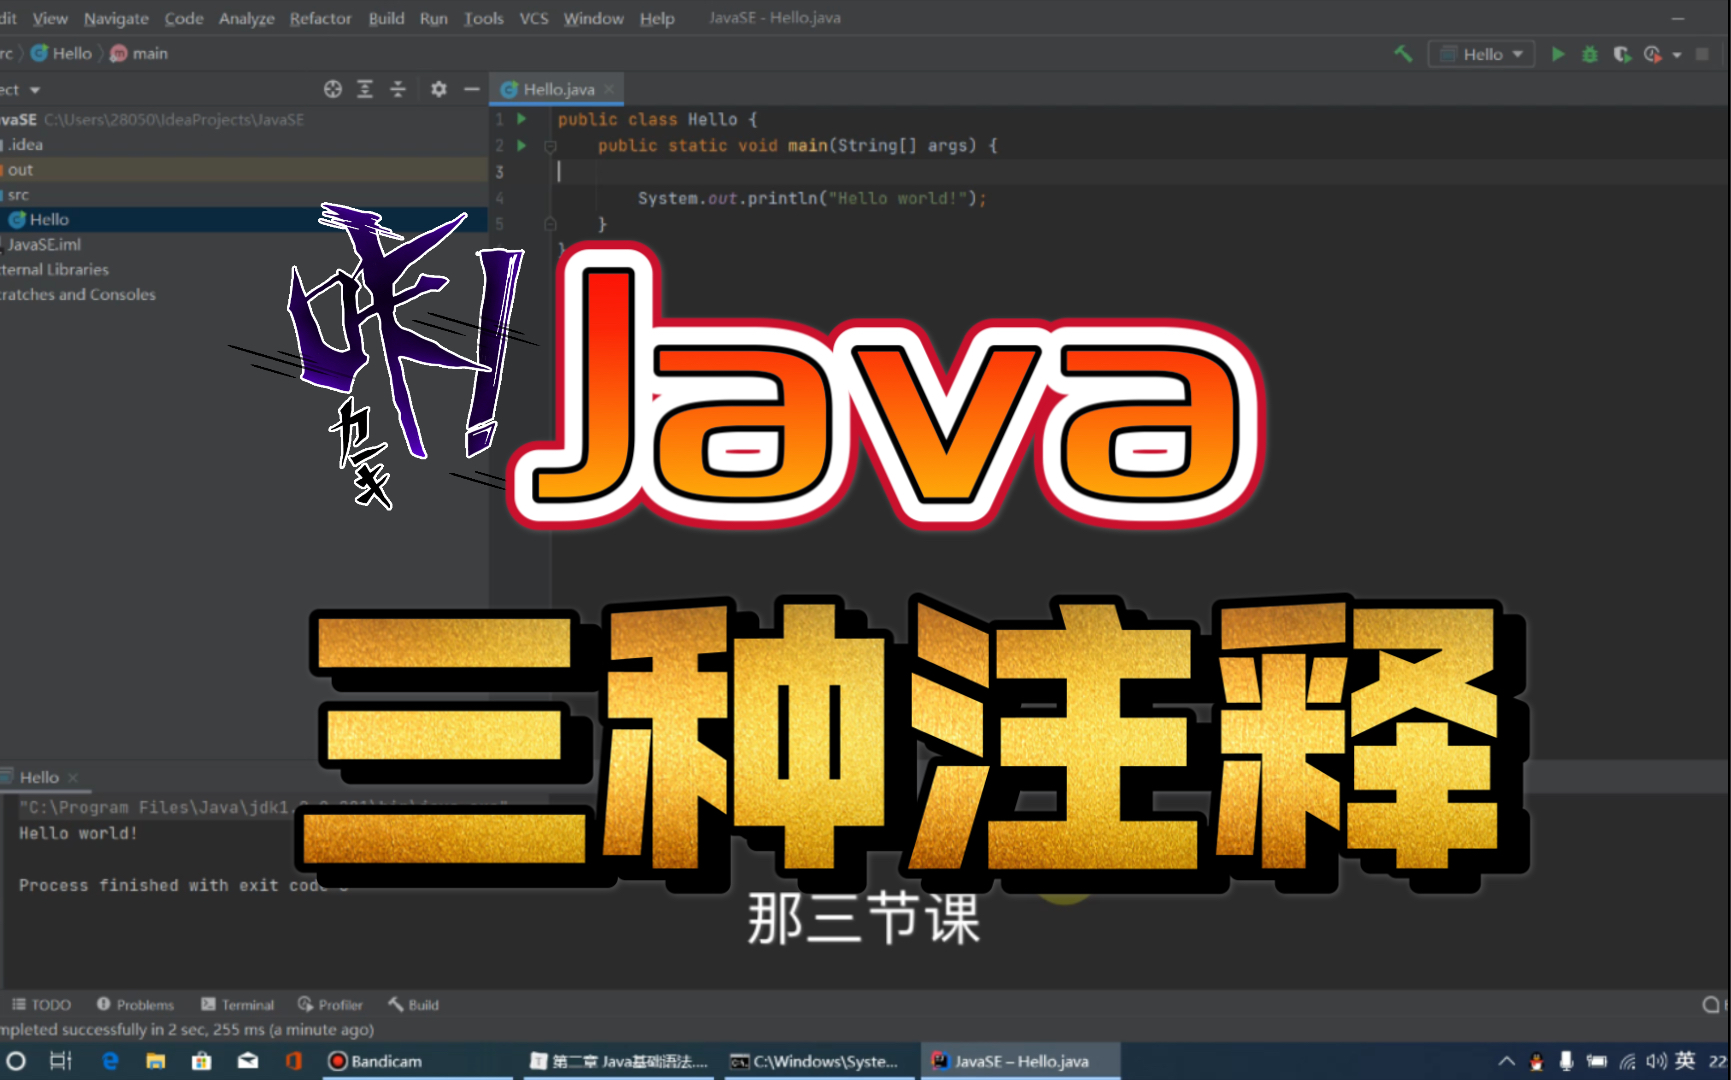Place cursor on empty editor line 3
The width and height of the screenshot is (1731, 1080).
[1140, 171]
